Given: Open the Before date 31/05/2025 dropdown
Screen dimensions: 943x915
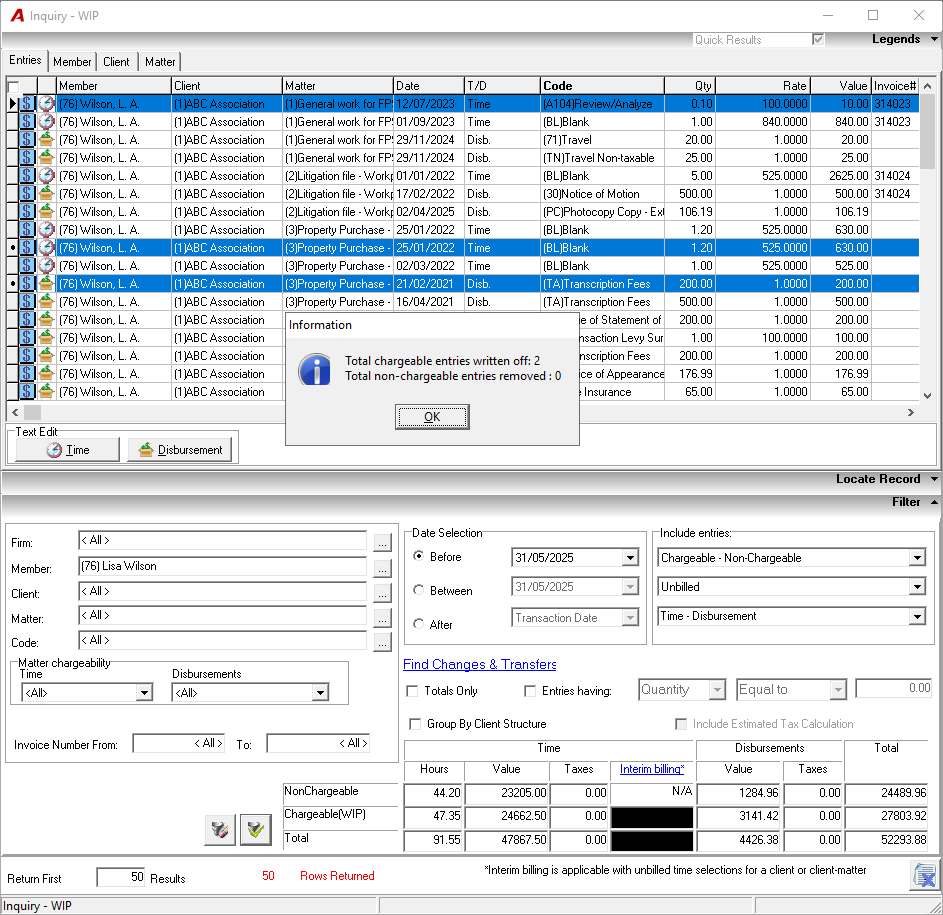Looking at the screenshot, I should pyautogui.click(x=630, y=558).
